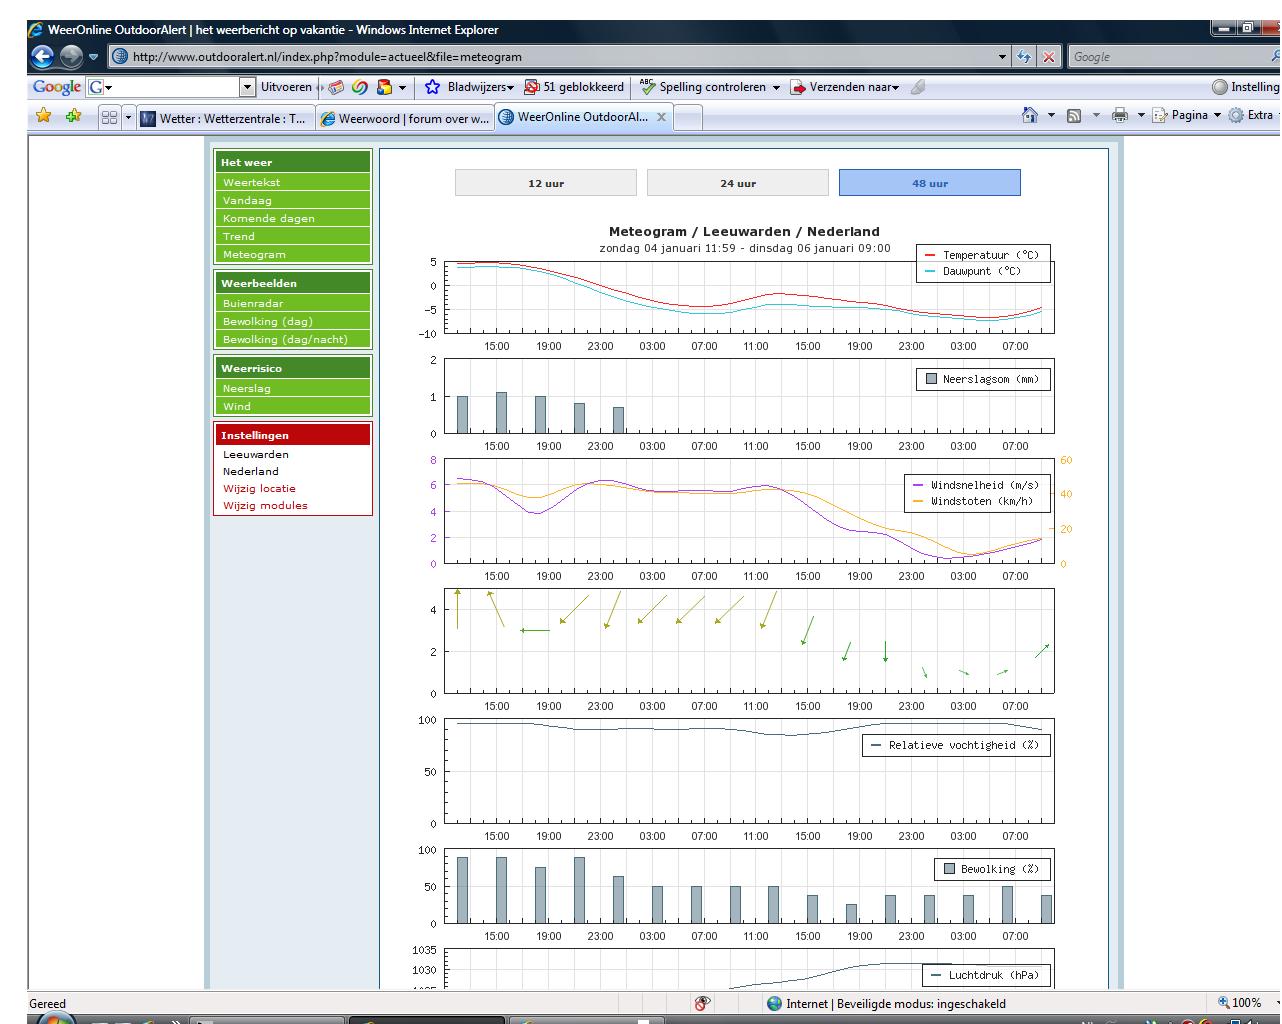Open the Quick Tabs grid icon
Viewport: 1282px width, 1024px height.
pyautogui.click(x=109, y=117)
